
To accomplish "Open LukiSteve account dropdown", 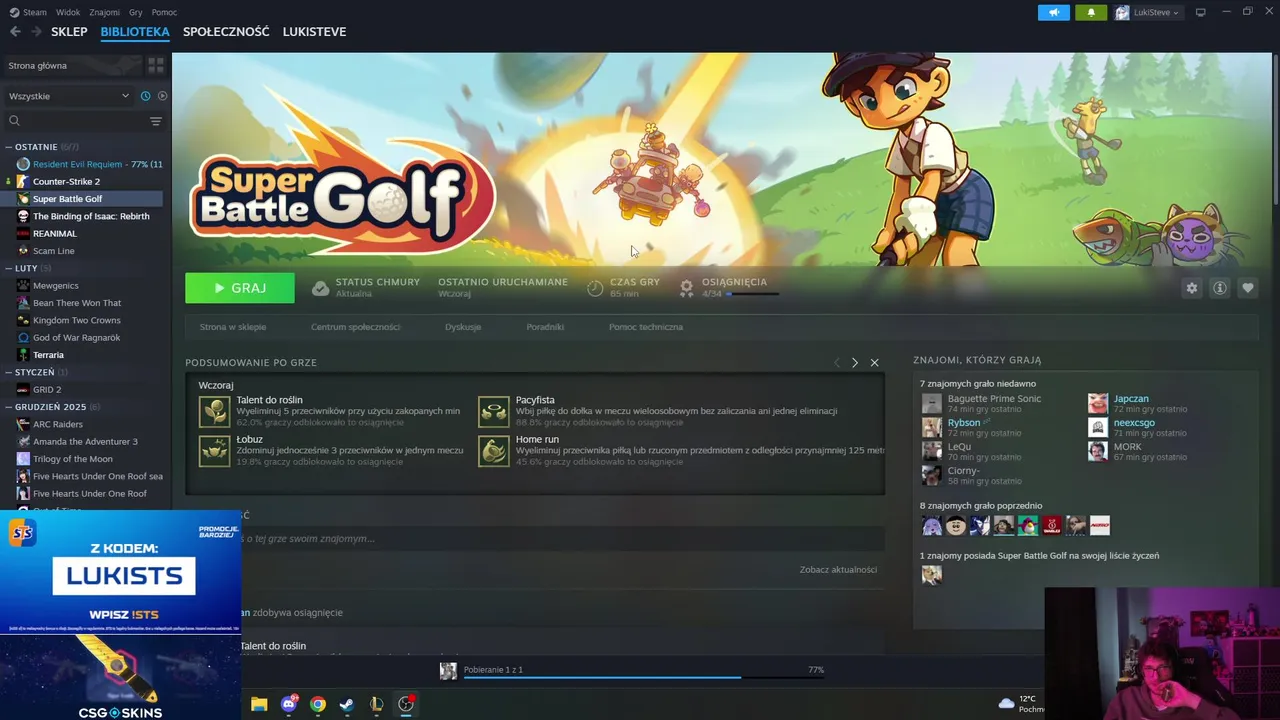I will click(x=1147, y=12).
